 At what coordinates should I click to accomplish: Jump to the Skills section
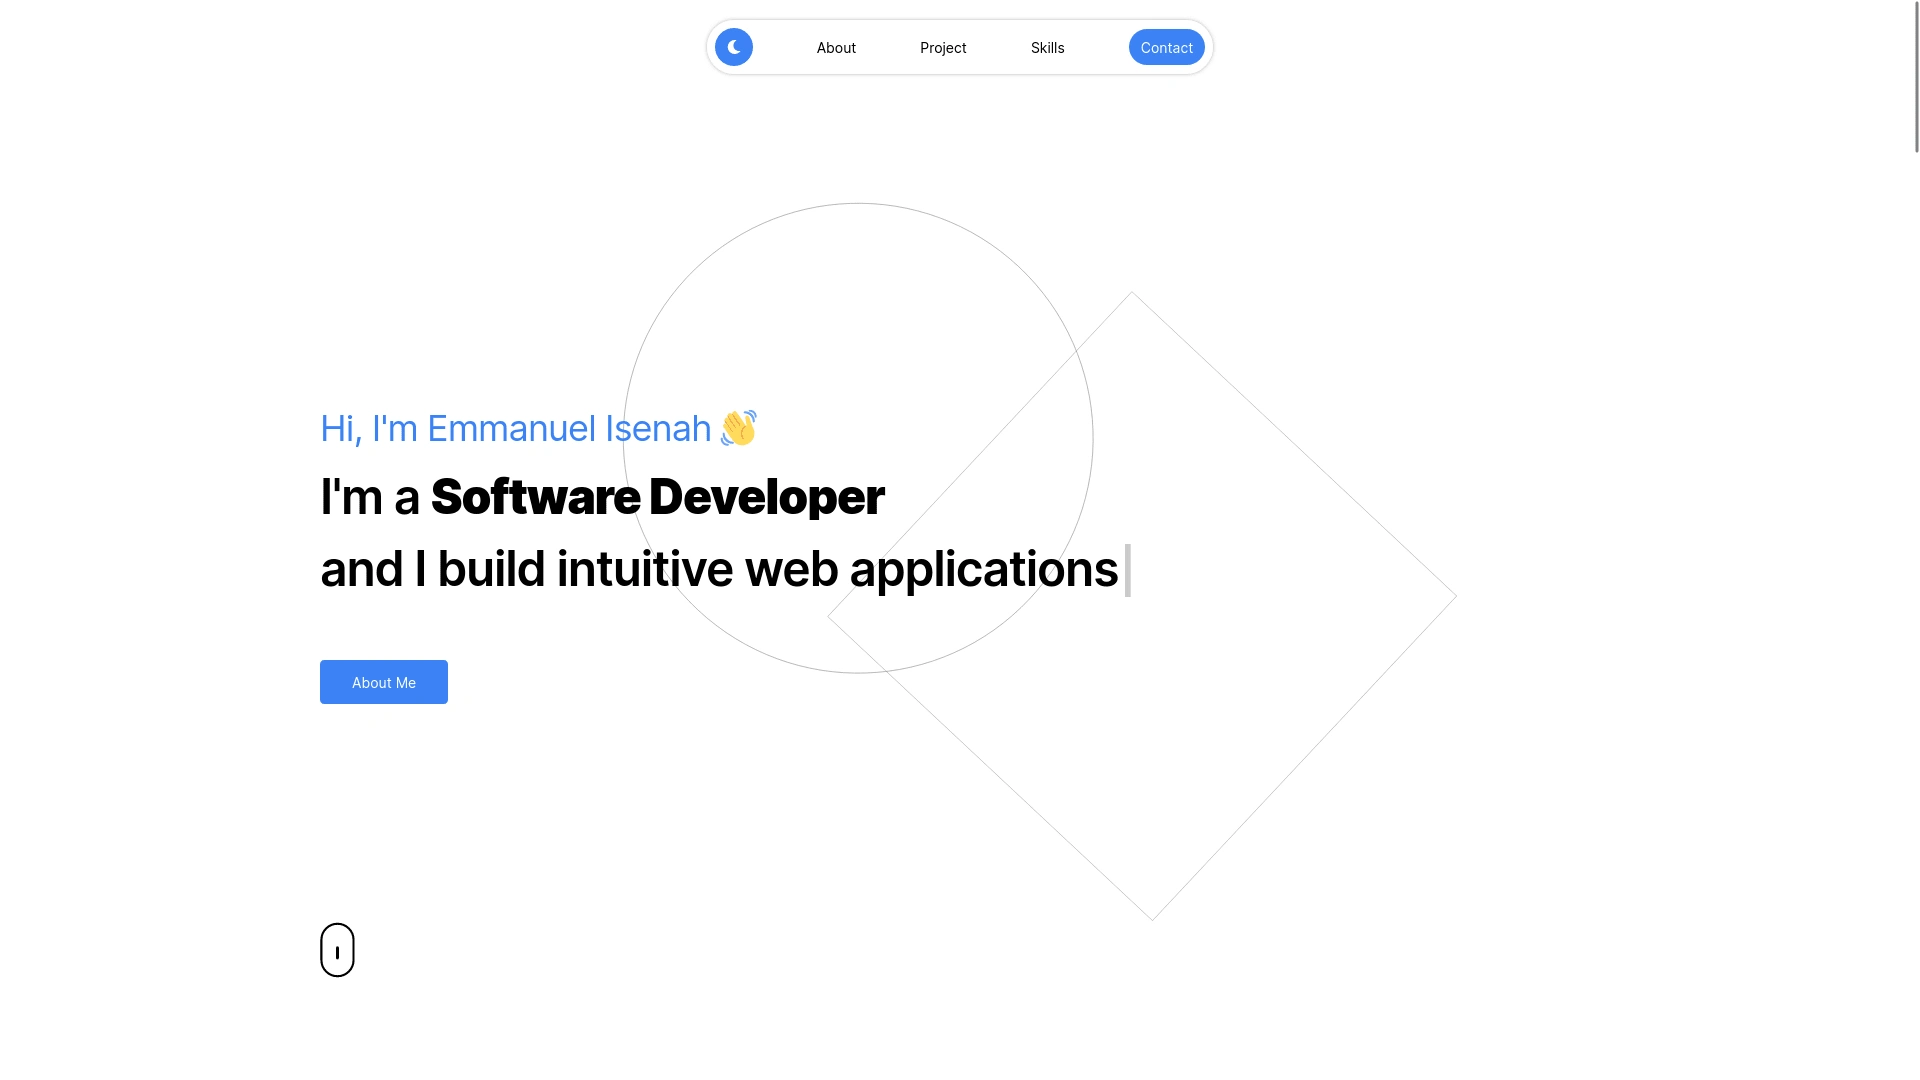[1047, 48]
